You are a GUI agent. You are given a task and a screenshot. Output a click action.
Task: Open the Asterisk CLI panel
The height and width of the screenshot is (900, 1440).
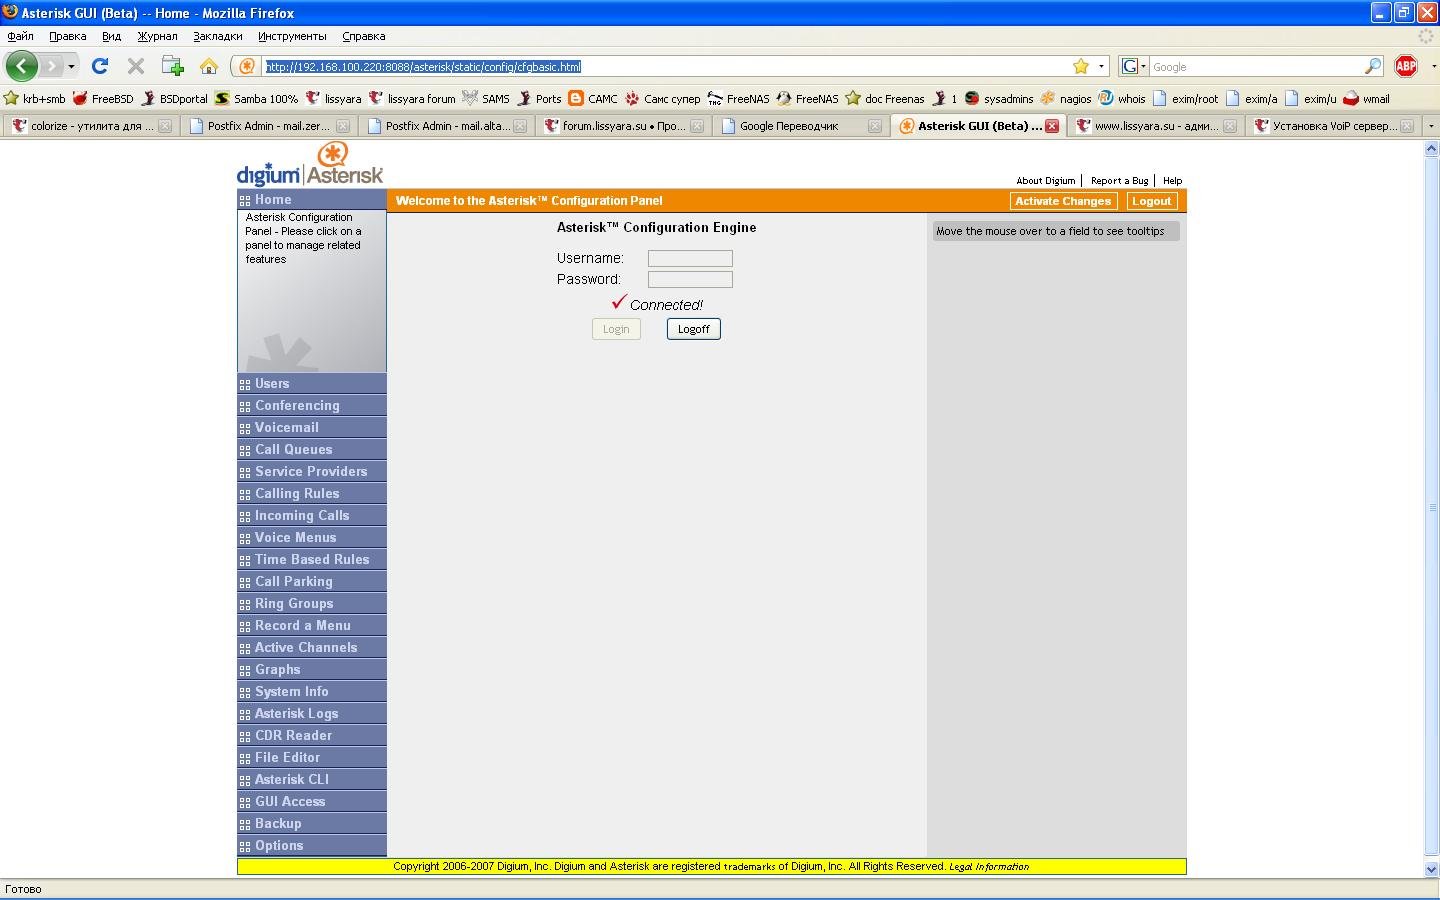pos(312,780)
